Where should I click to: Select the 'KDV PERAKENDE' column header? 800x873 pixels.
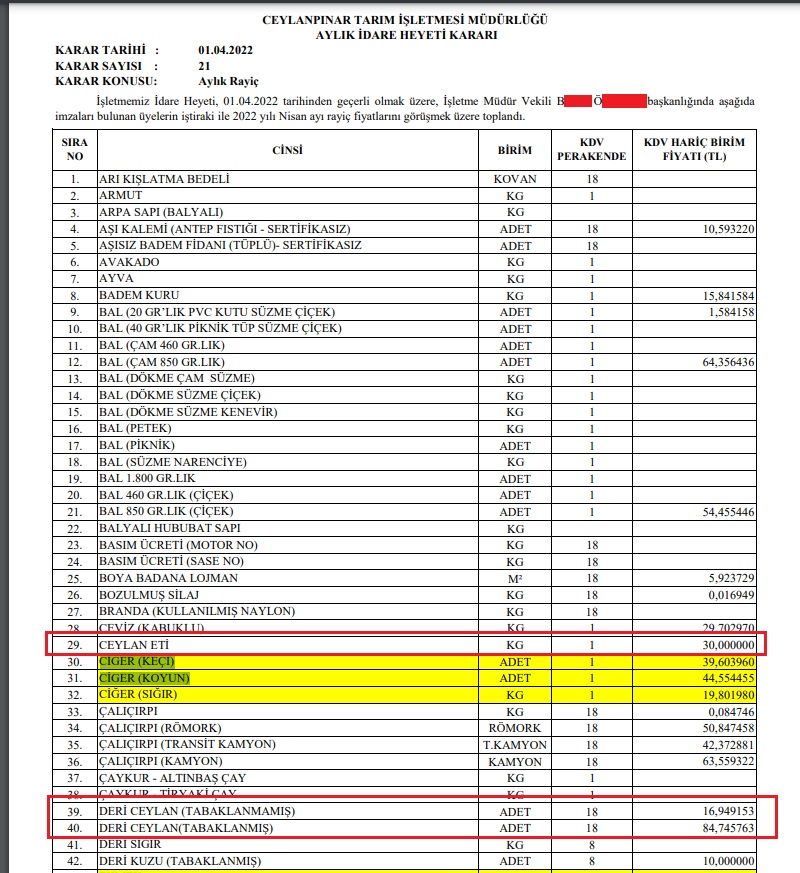[592, 150]
